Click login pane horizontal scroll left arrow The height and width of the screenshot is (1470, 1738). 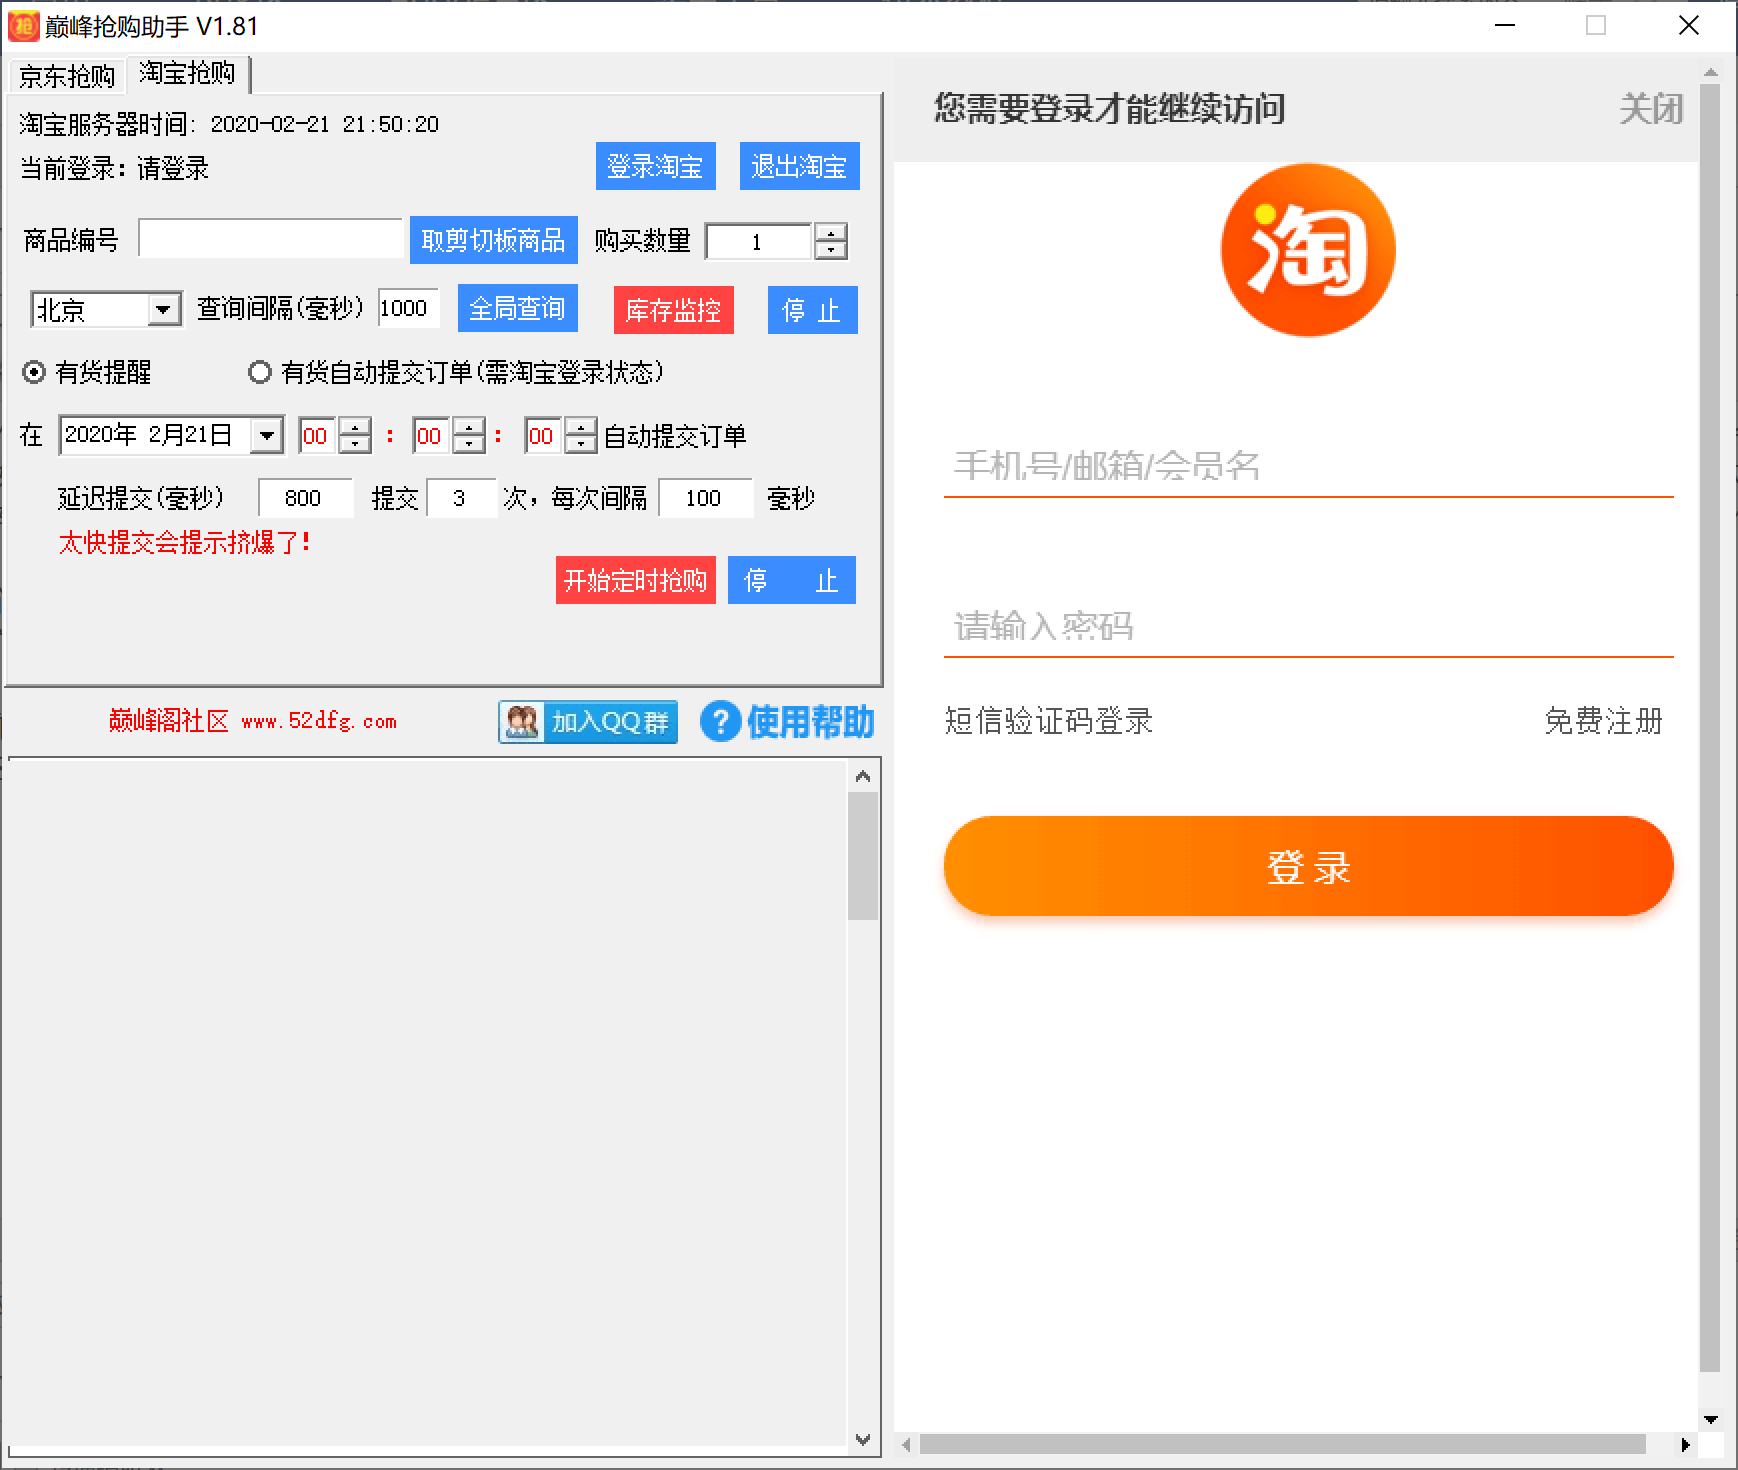coord(907,1445)
